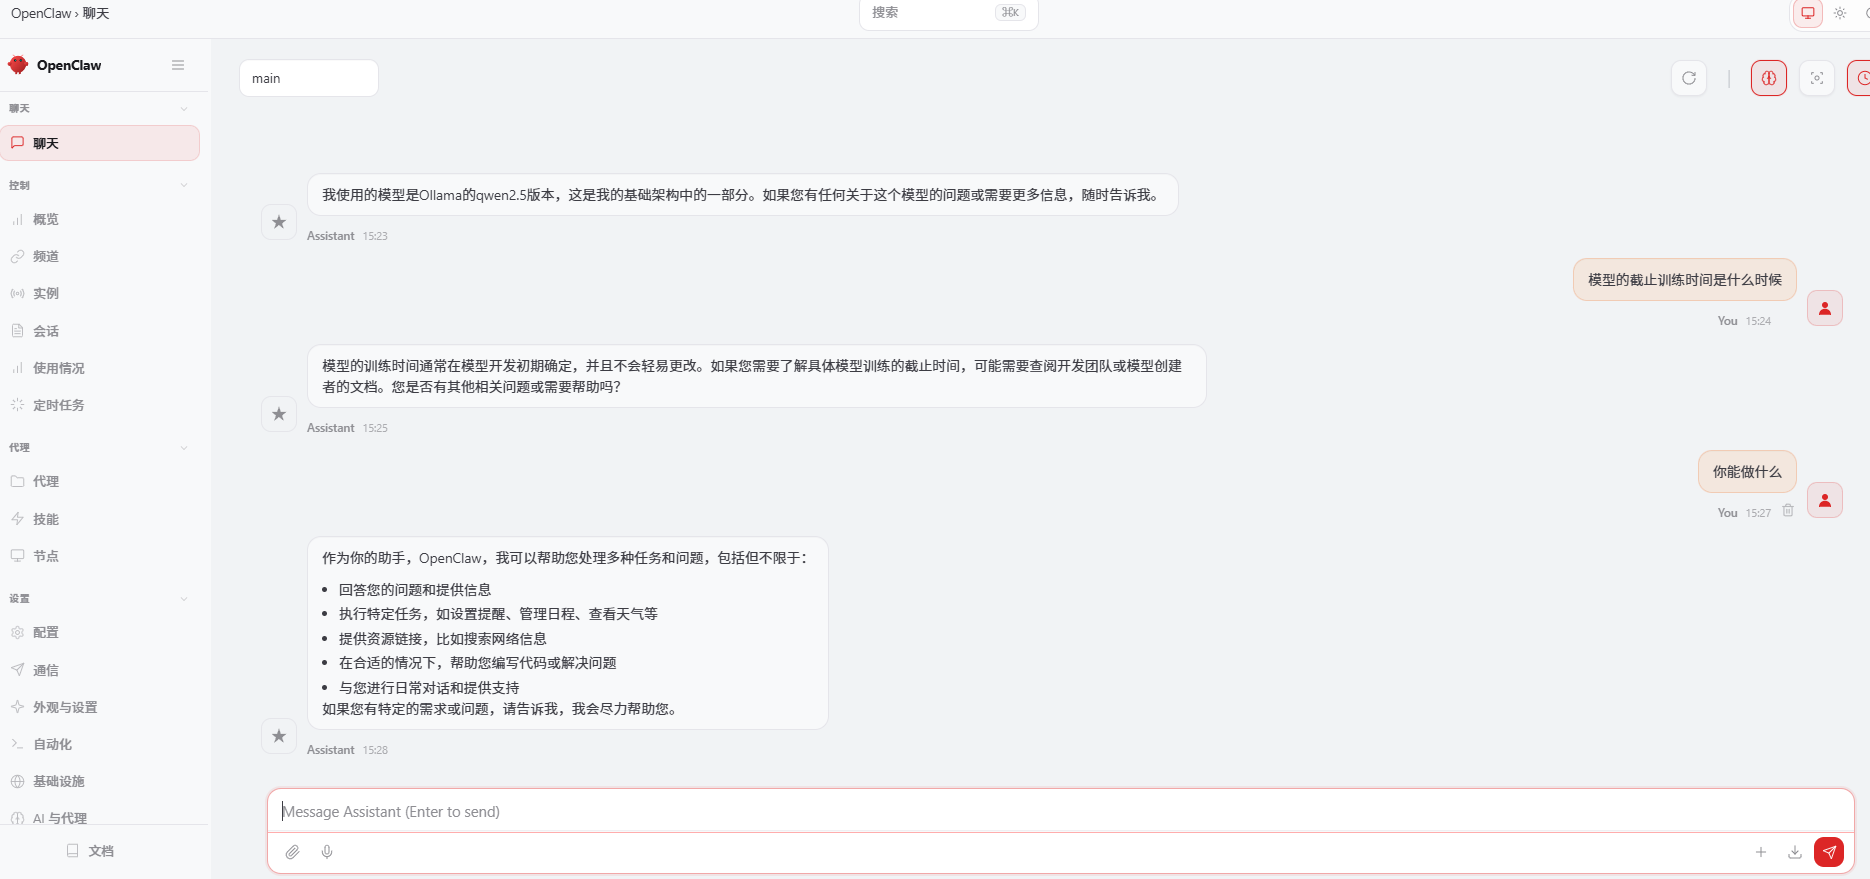Open 会话 sessions in sidebar
The image size is (1870, 879).
(100, 331)
